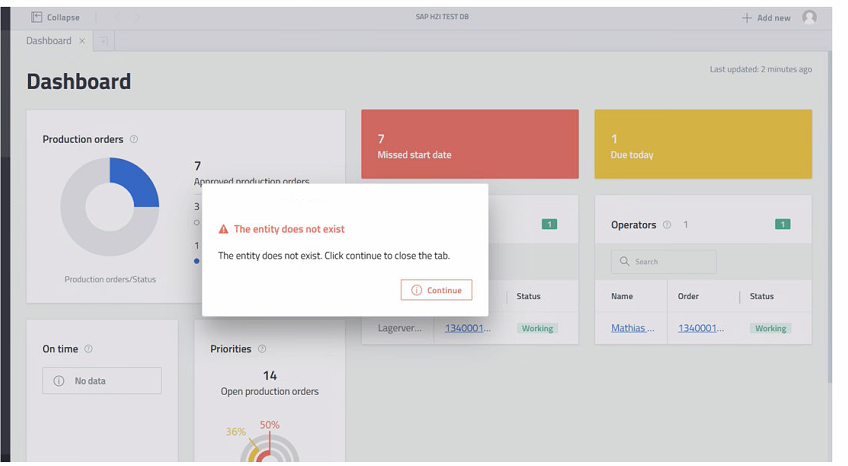
Task: Open a new tab with tab-plus icon
Action: pos(103,41)
